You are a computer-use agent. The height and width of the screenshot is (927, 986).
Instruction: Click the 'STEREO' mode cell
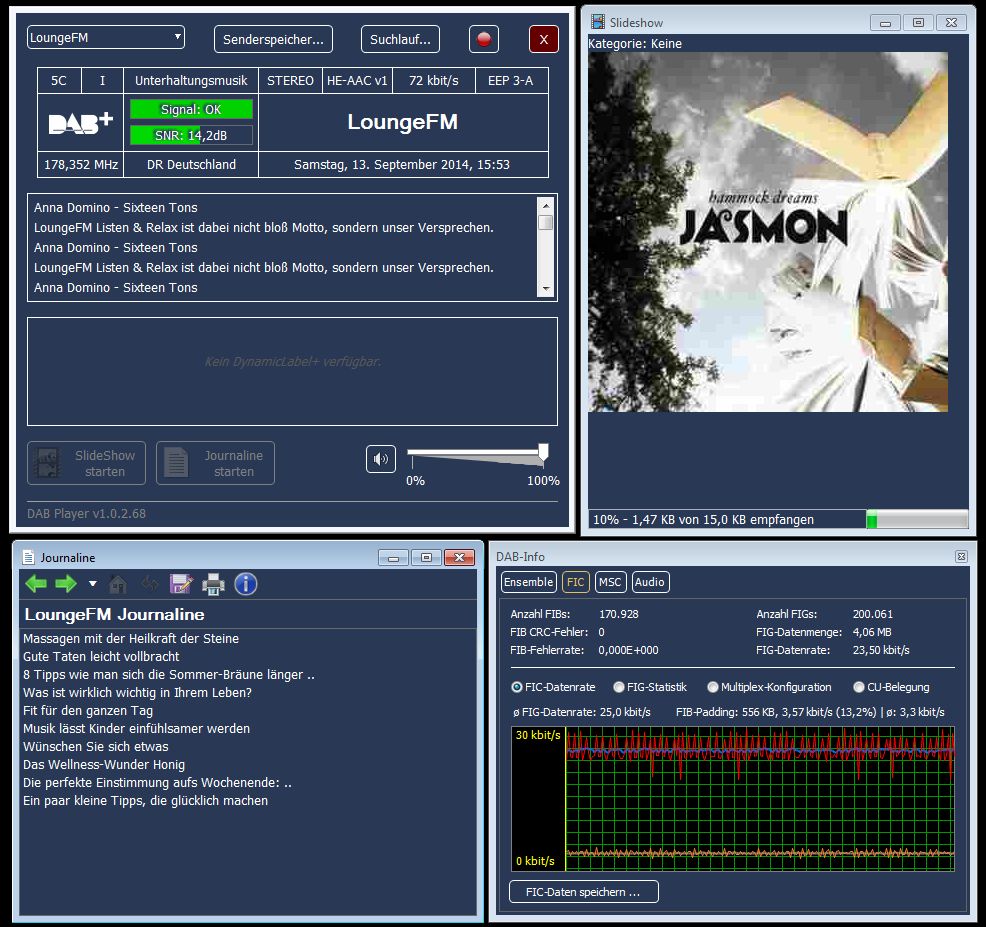coord(290,80)
